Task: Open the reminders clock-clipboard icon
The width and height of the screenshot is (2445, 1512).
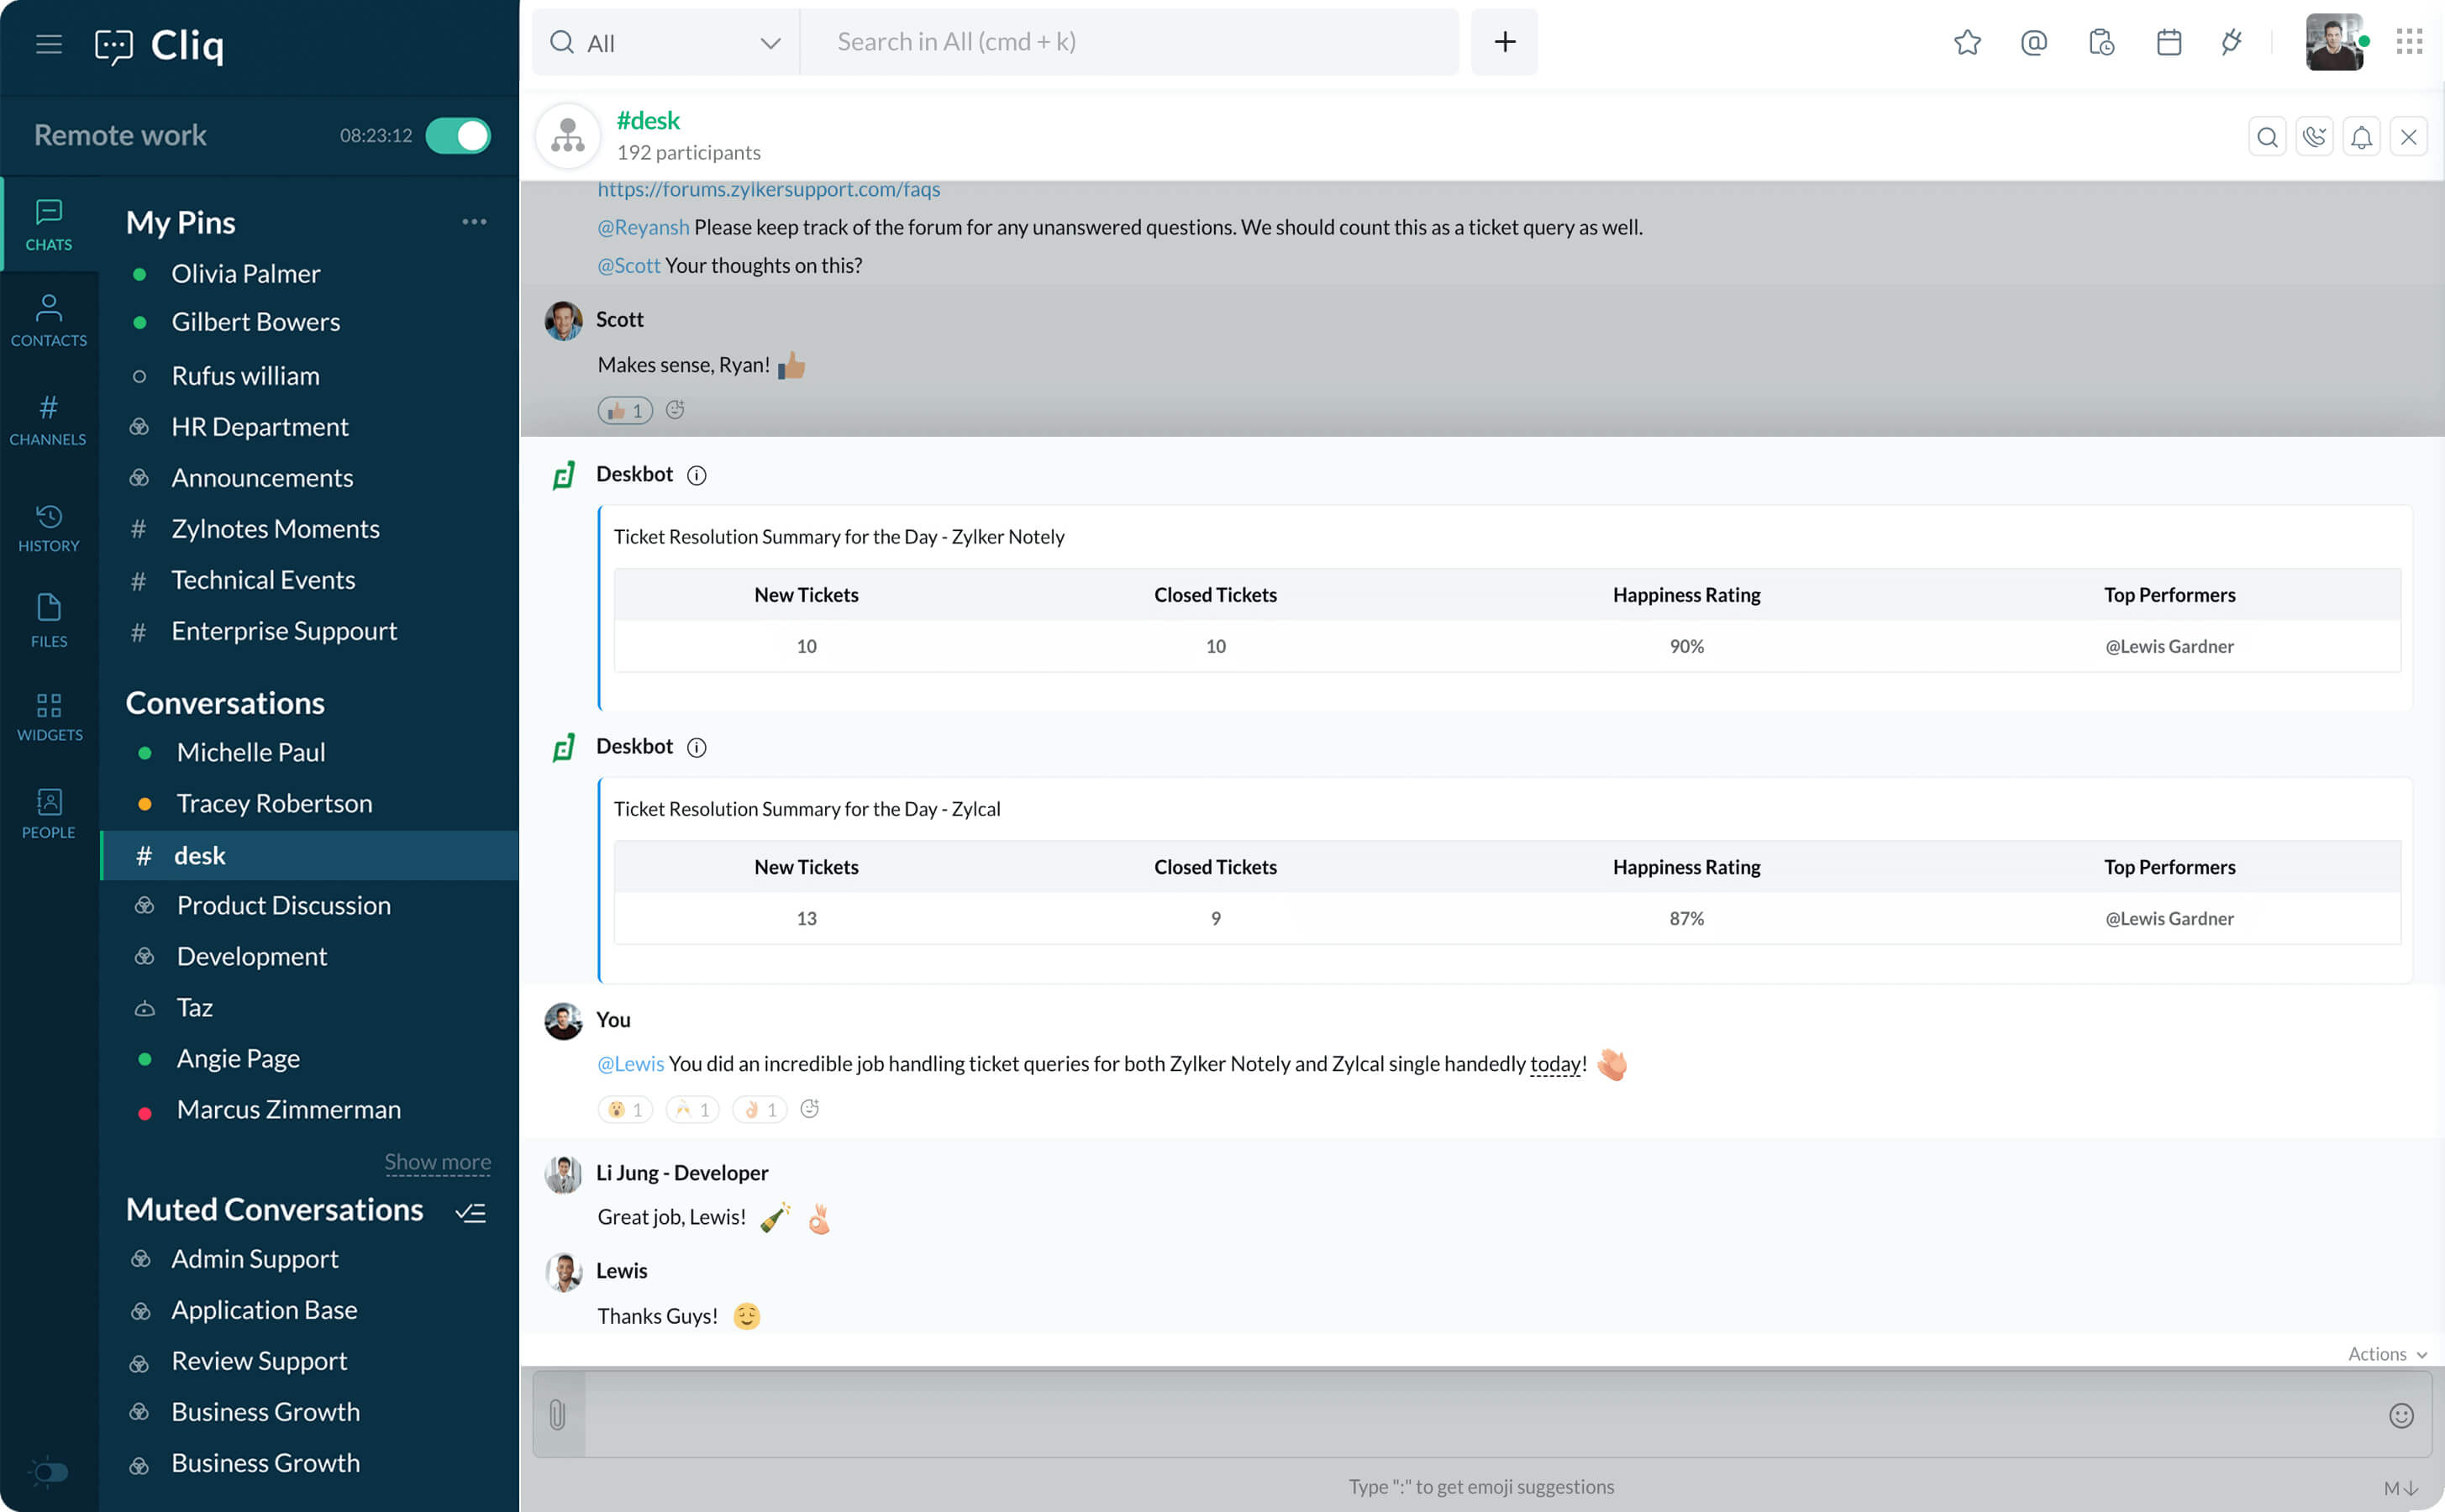Action: (x=2101, y=42)
